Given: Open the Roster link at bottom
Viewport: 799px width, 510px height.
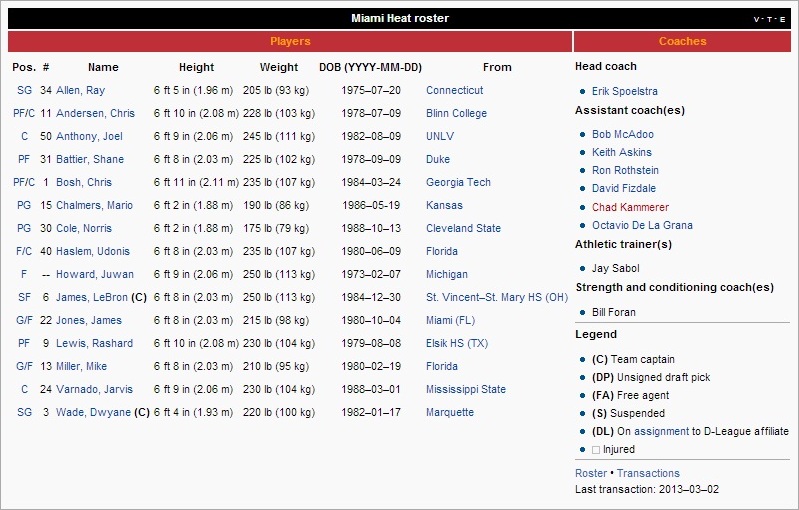Looking at the screenshot, I should (x=591, y=473).
